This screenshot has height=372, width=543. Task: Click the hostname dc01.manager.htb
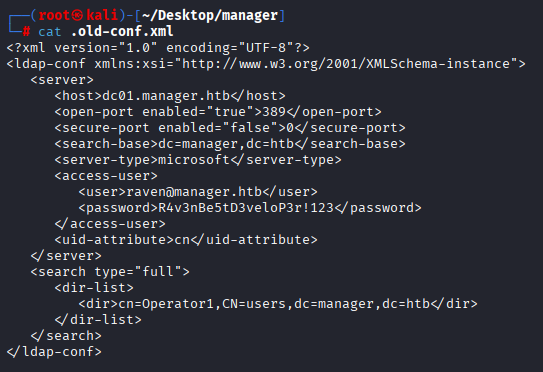[x=166, y=96]
